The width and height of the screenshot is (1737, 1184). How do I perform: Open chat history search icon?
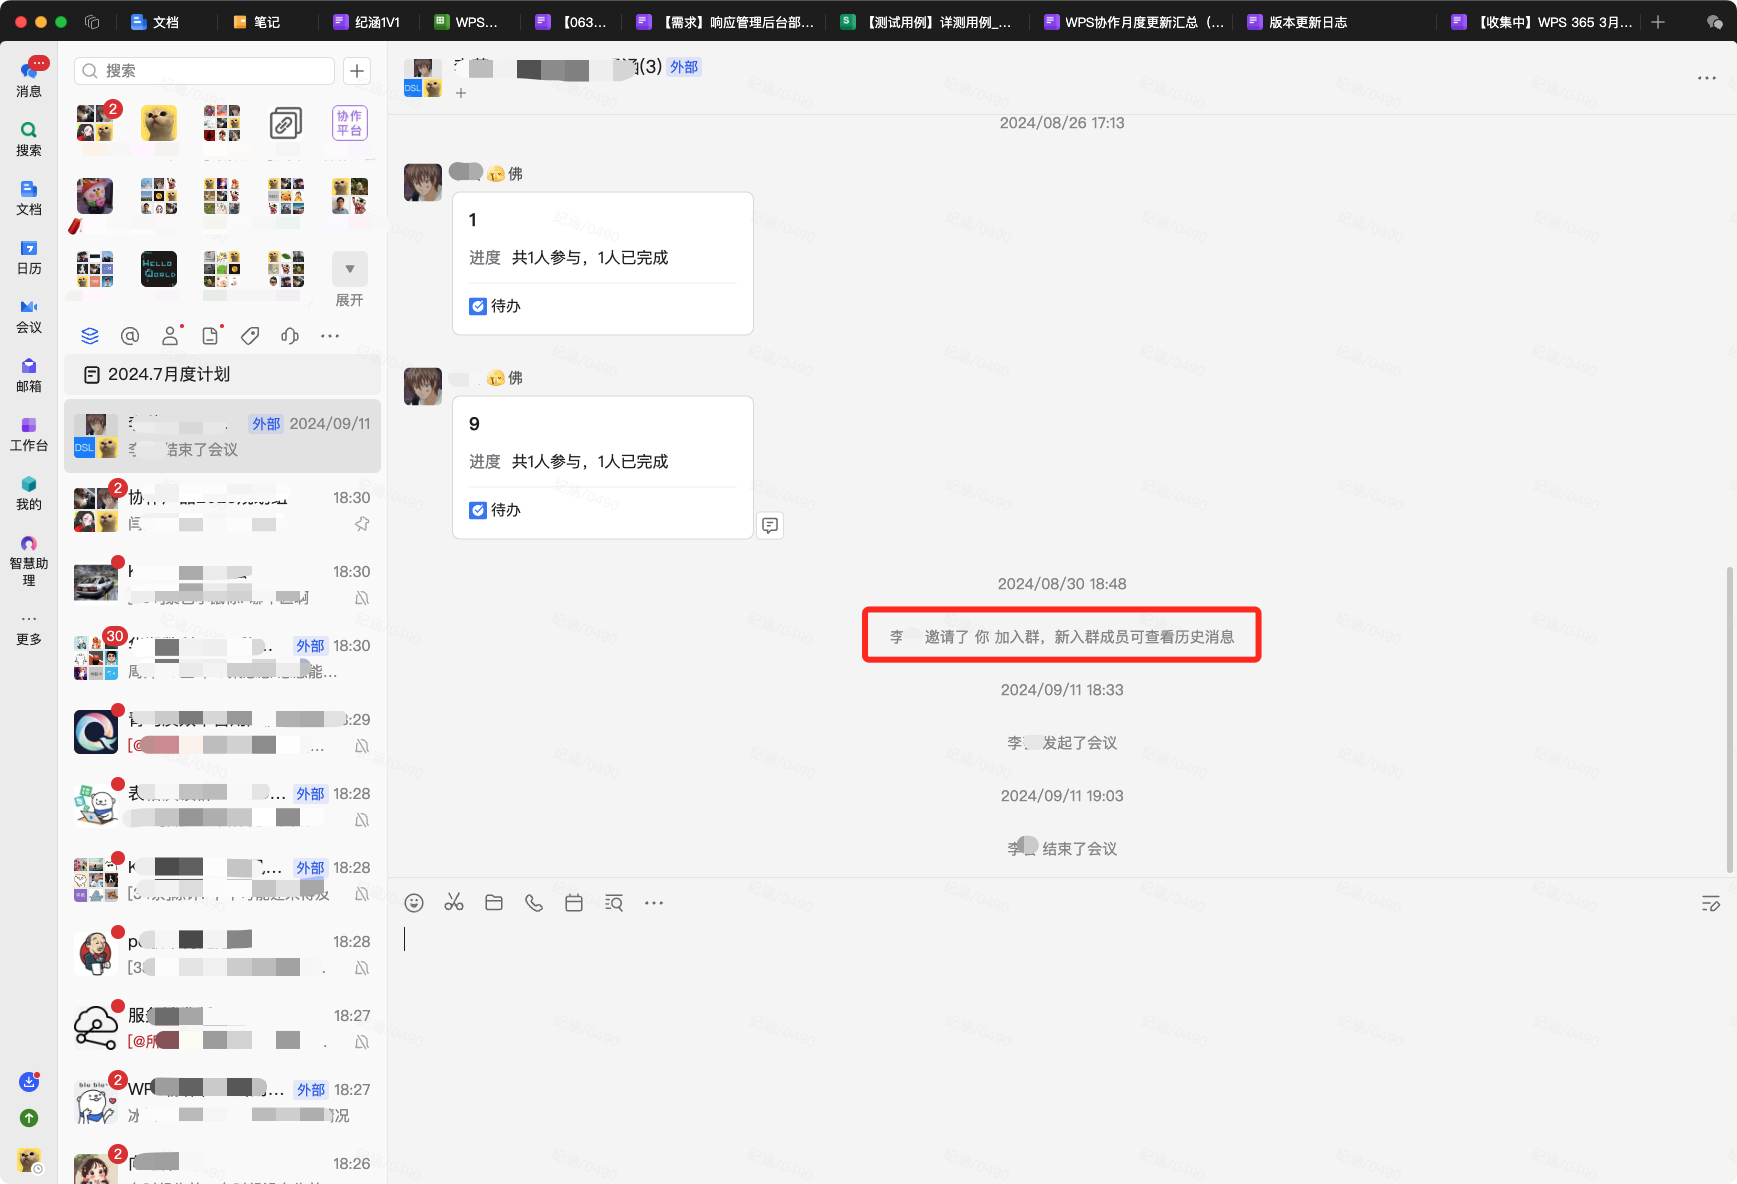(x=614, y=903)
